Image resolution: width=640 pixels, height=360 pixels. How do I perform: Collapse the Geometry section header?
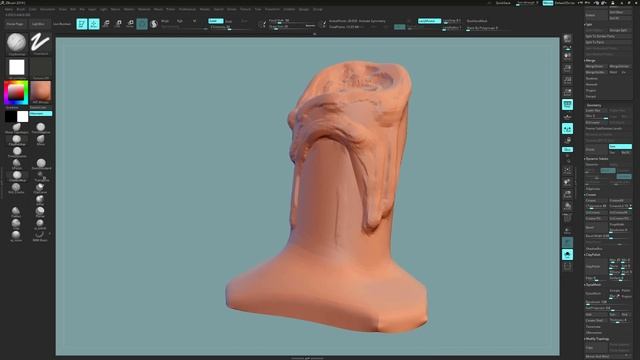click(593, 105)
